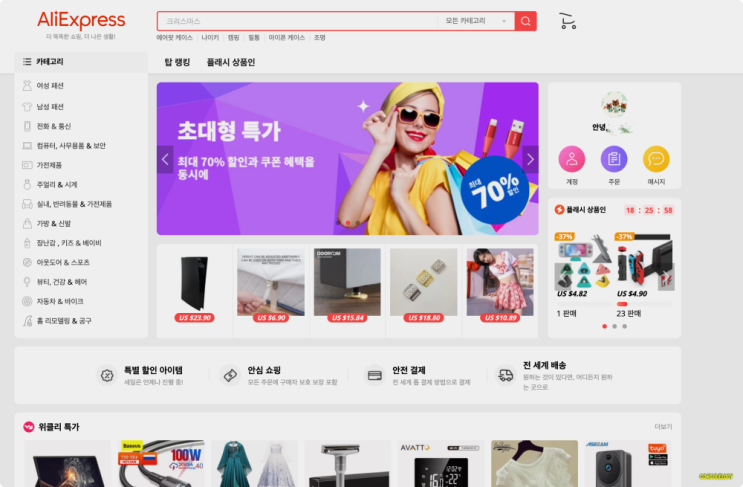Viewport: 743px width, 487px height.
Task: Click the 가전제품 category icon
Action: (x=27, y=165)
